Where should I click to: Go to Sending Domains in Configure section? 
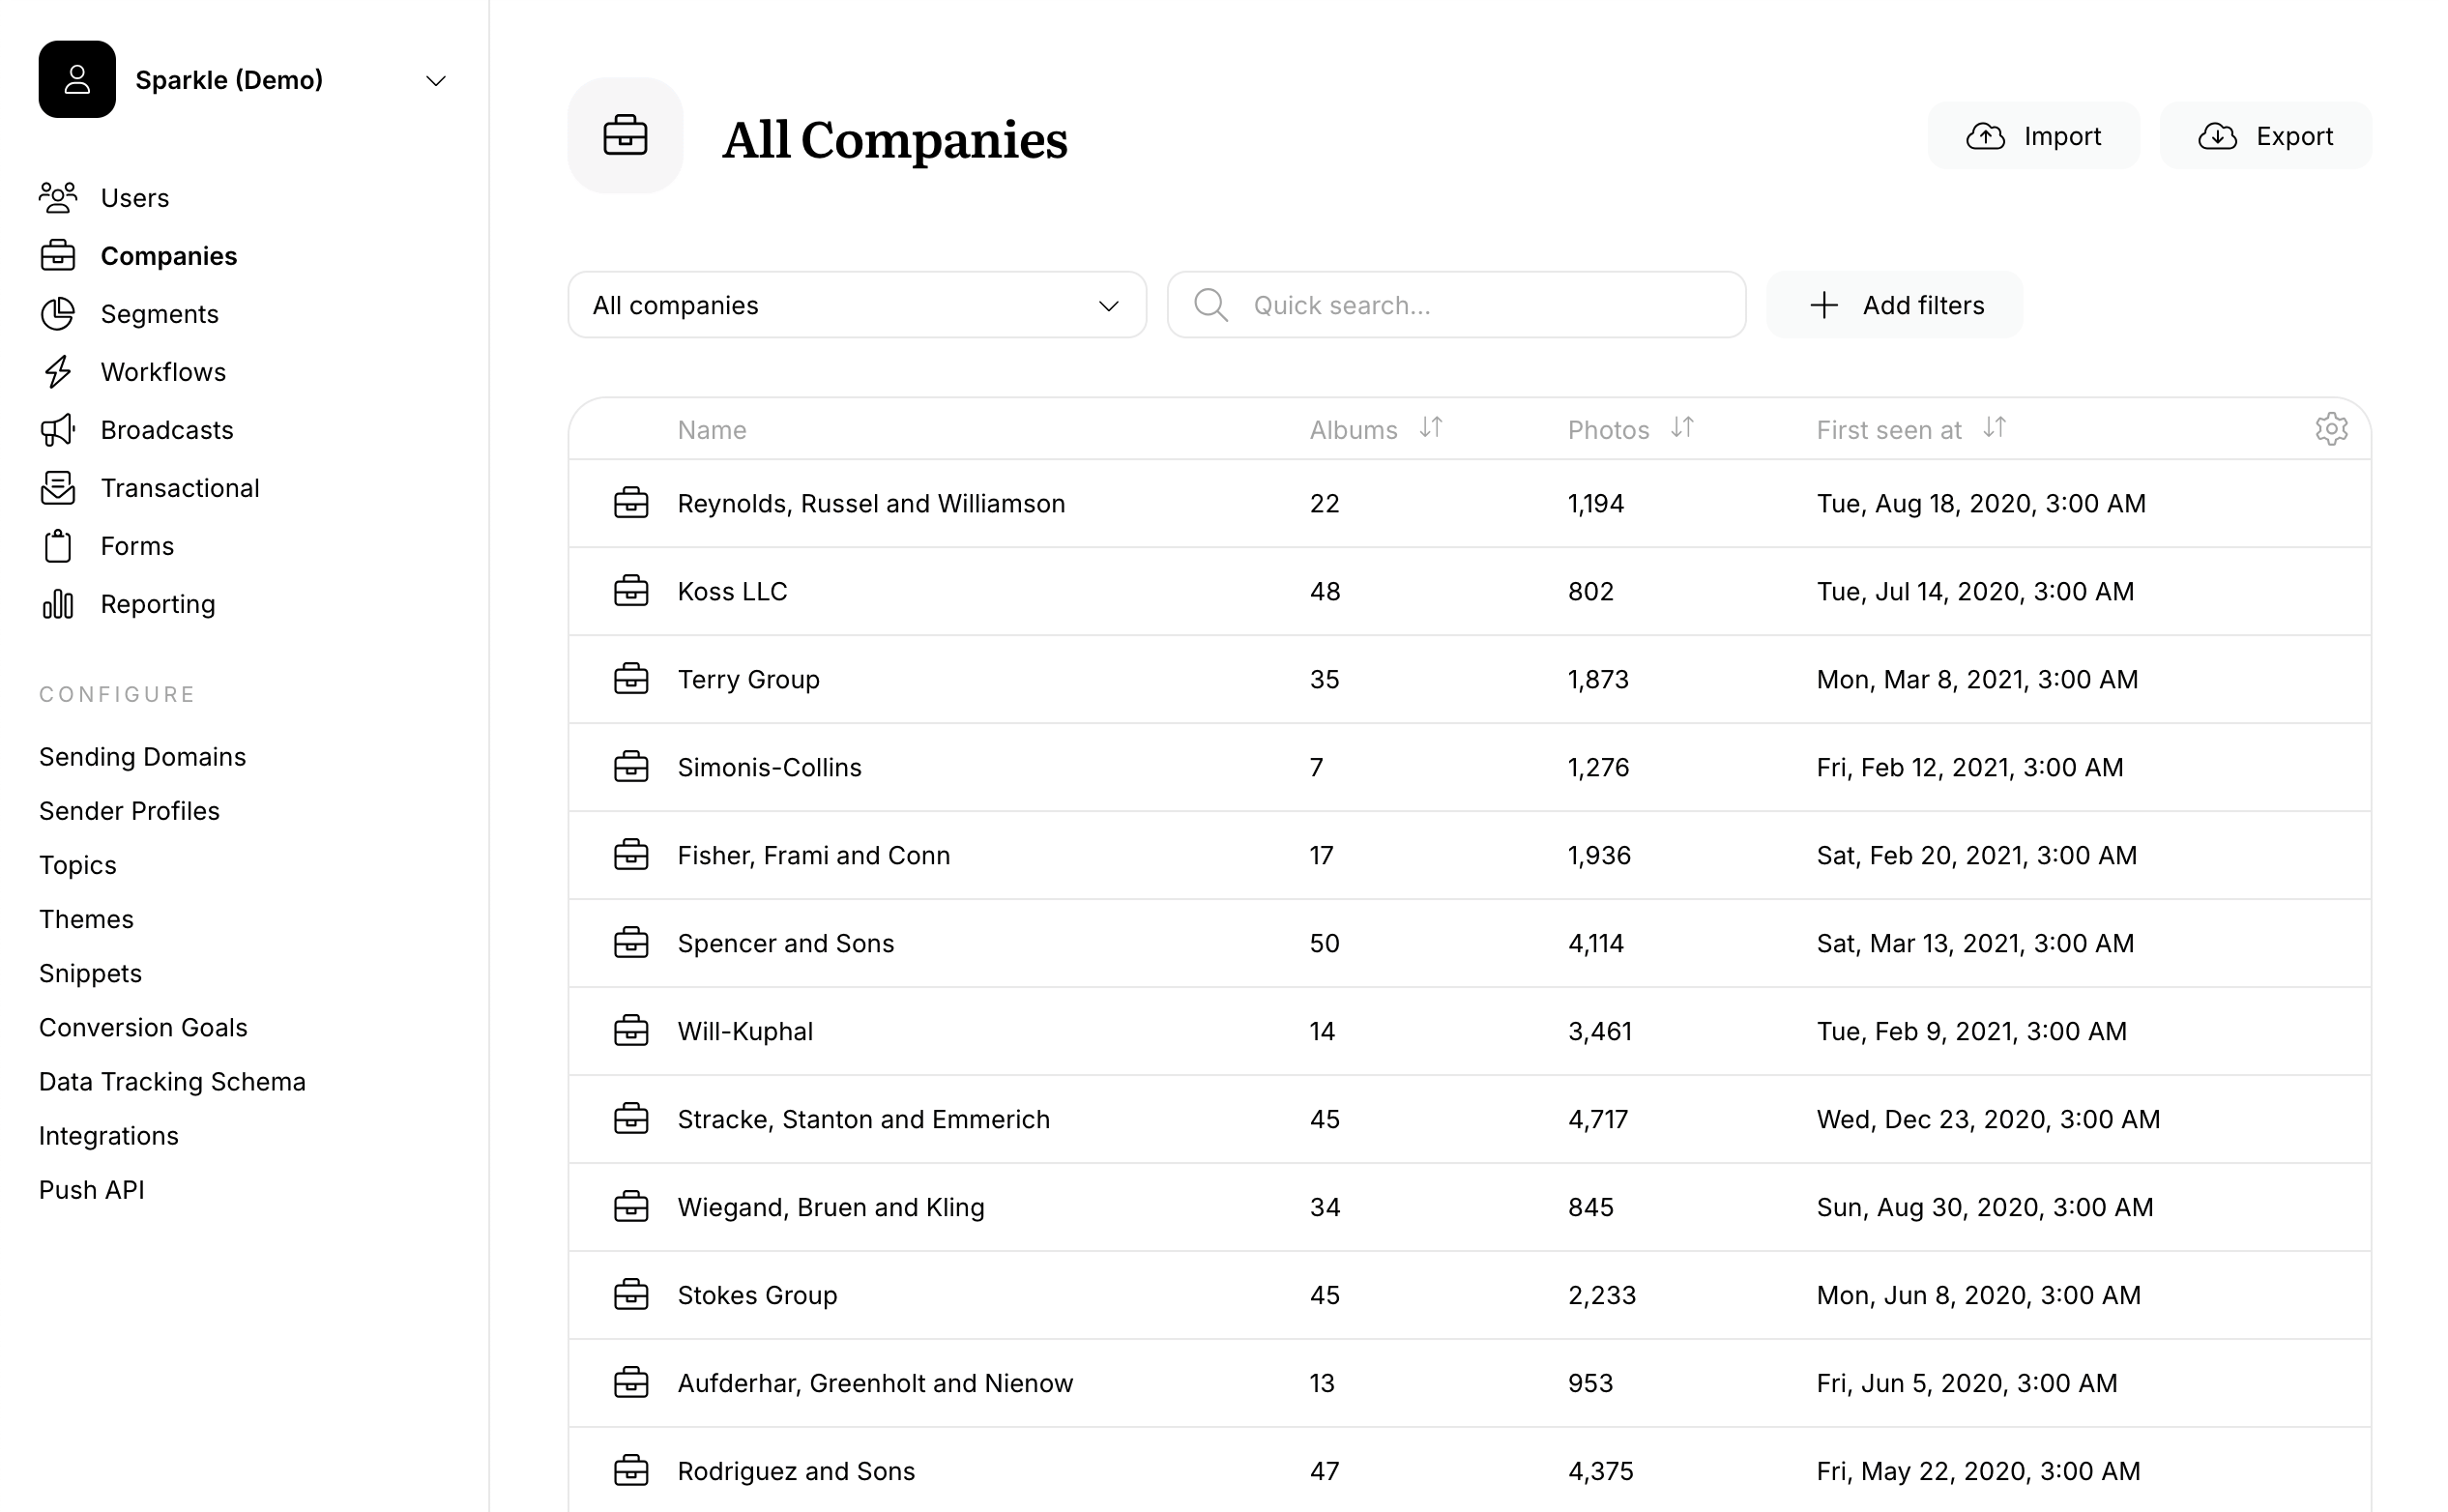tap(142, 756)
